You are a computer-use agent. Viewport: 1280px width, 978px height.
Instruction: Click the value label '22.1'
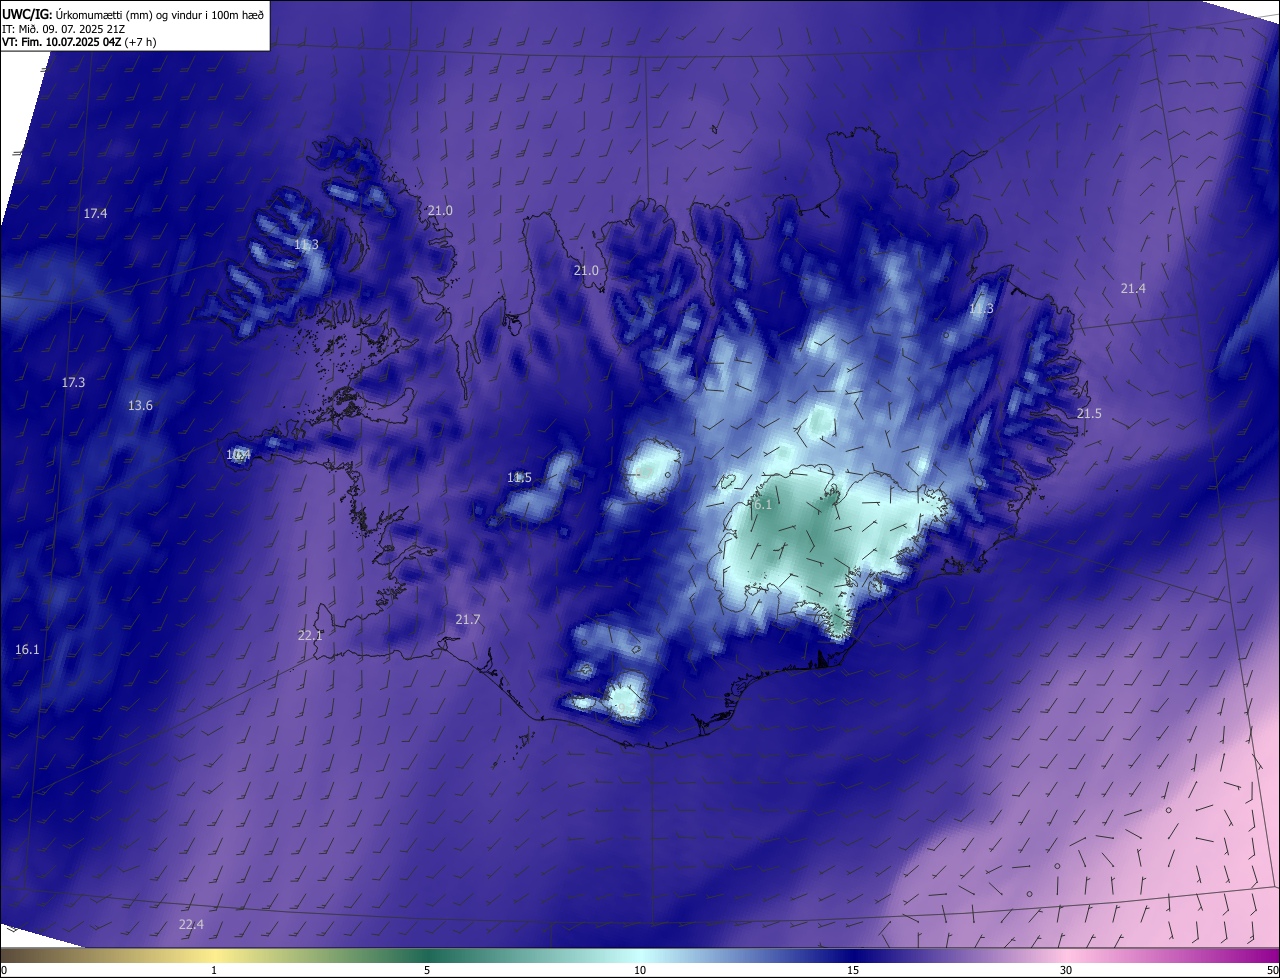(310, 635)
